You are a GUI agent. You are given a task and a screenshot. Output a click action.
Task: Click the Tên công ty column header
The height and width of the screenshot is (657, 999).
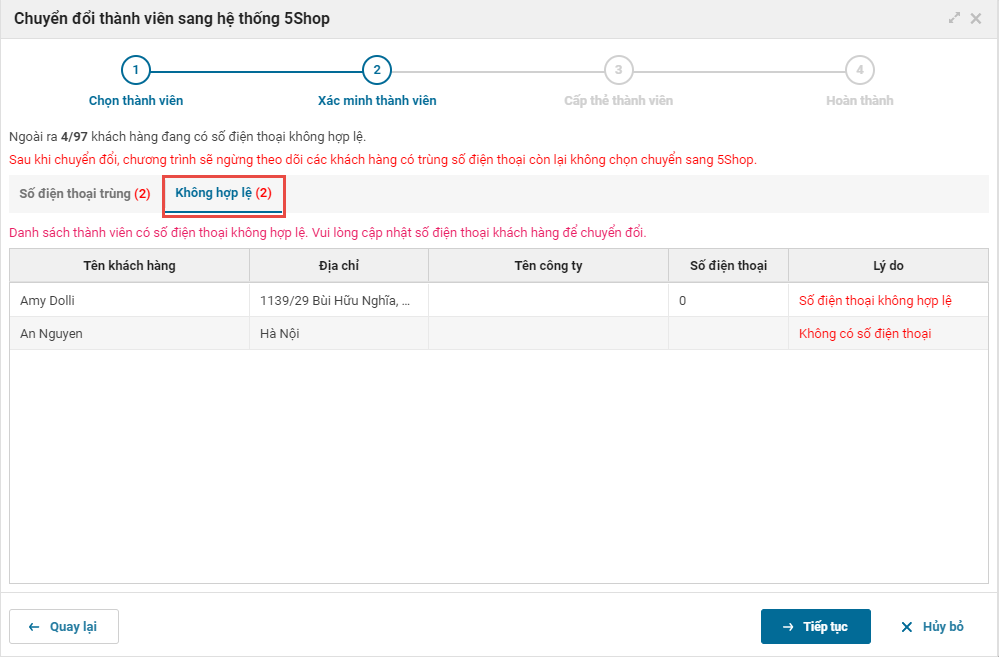pos(548,266)
